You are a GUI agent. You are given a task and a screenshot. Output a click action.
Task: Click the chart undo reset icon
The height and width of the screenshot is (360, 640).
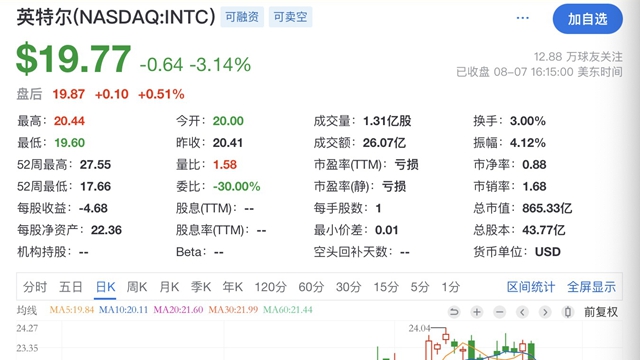(454, 312)
